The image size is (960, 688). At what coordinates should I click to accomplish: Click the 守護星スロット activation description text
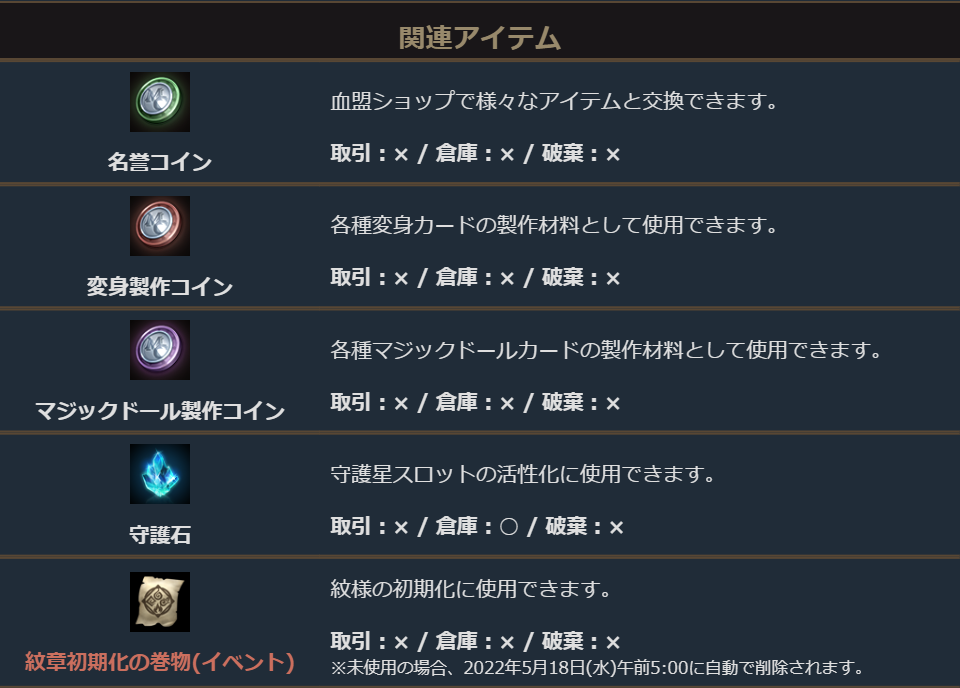coord(523,475)
